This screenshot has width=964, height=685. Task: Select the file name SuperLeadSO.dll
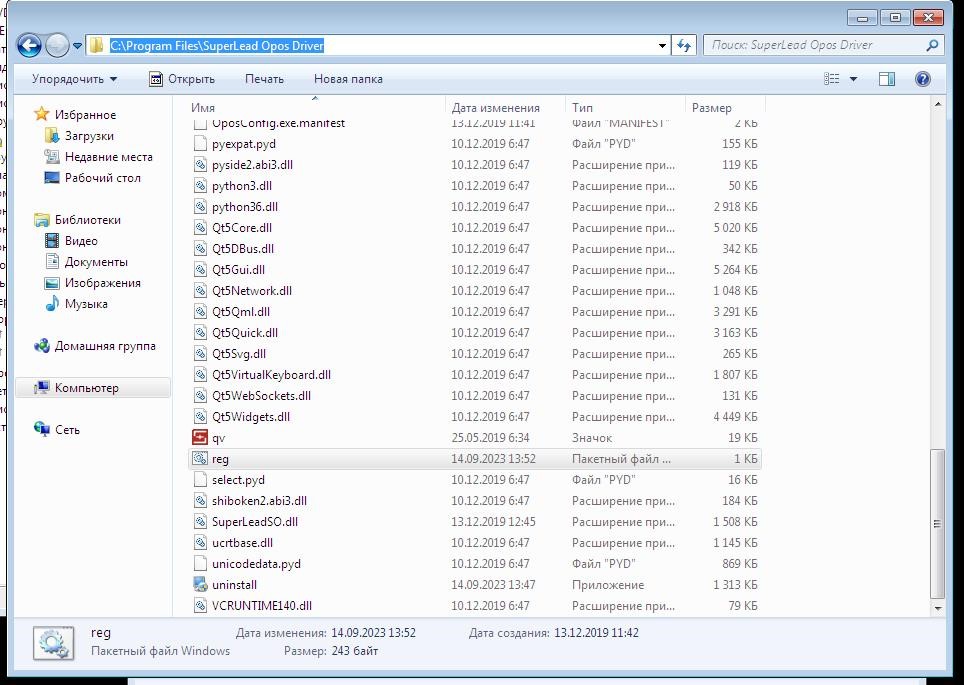[255, 521]
